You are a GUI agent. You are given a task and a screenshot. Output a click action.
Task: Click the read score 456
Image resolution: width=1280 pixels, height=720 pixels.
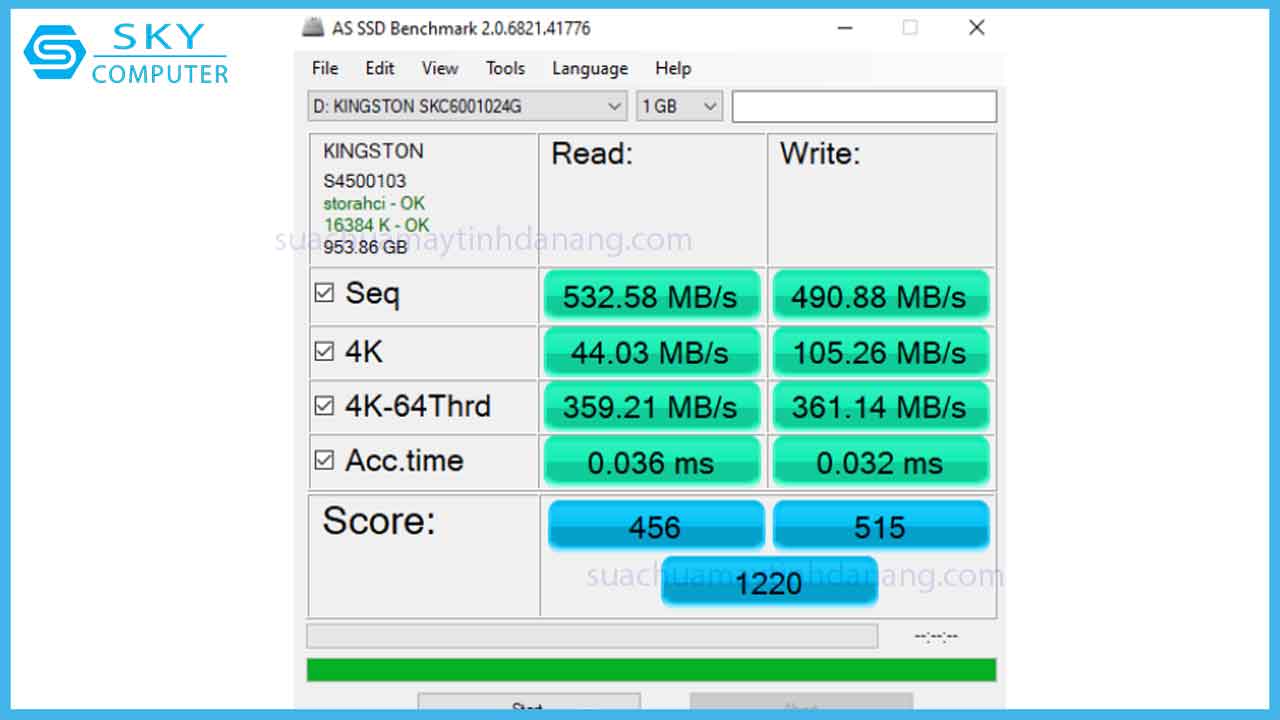(x=656, y=526)
